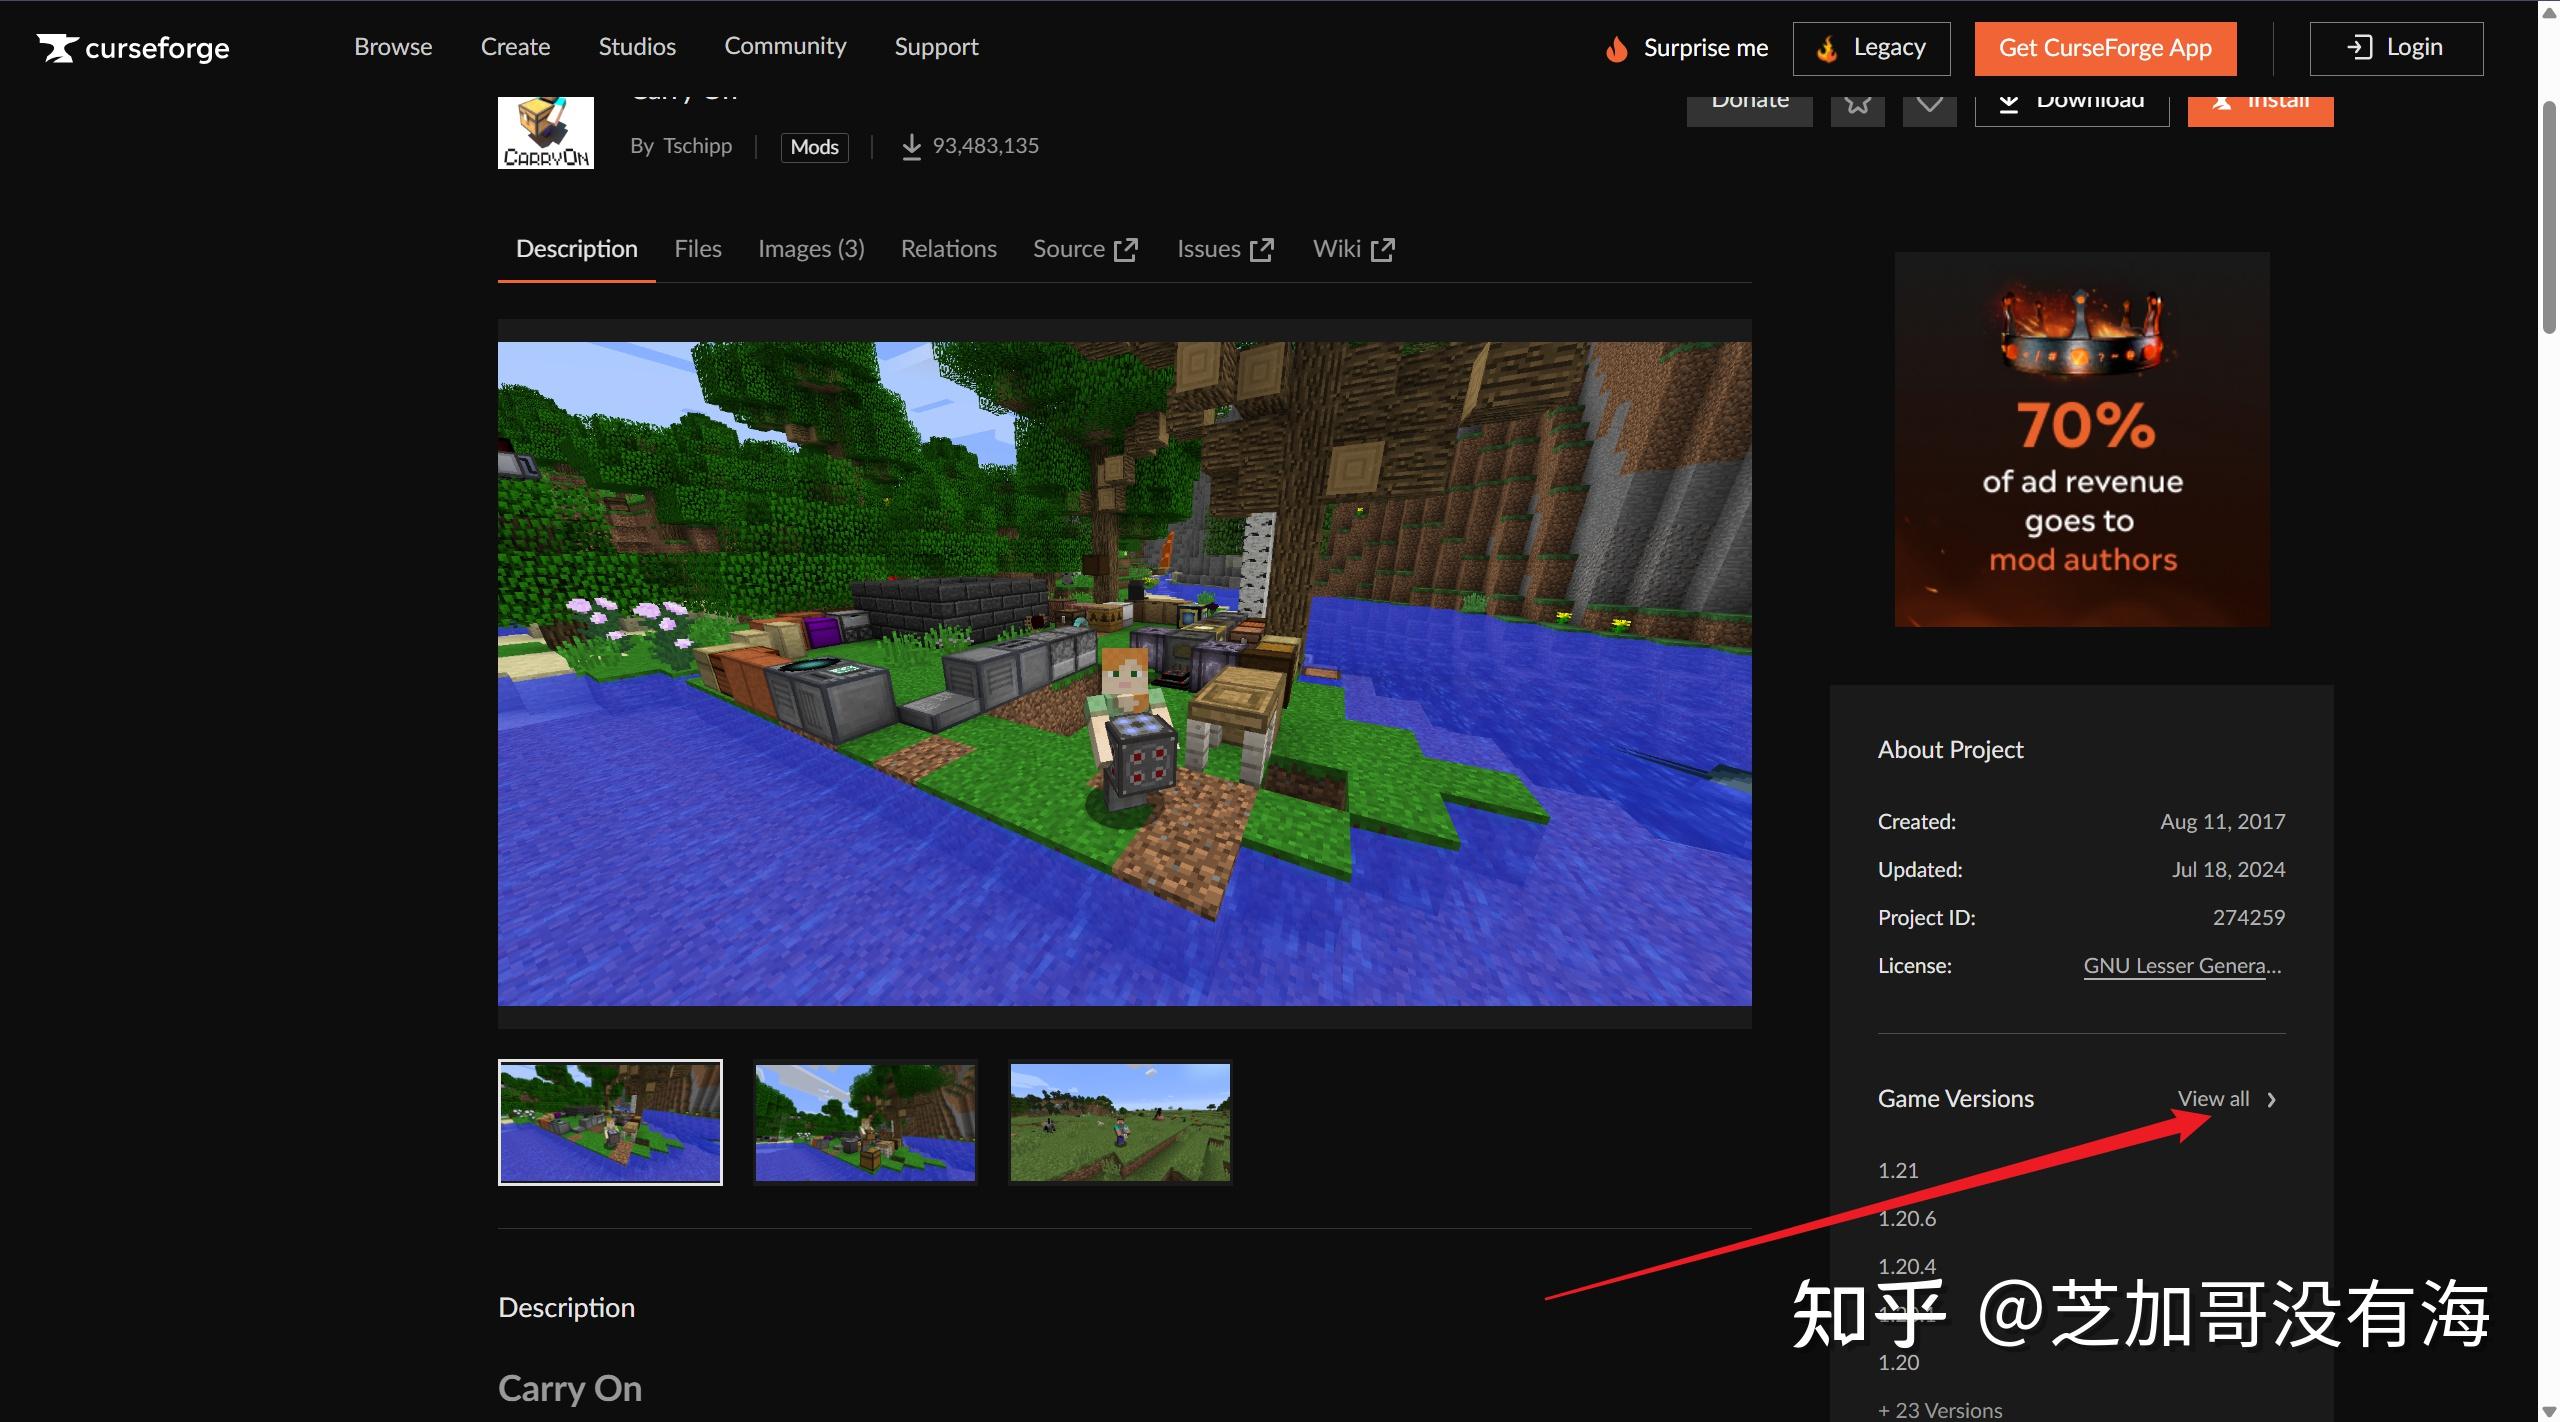Open the Community menu
Screen dimensions: 2560x1422
click(785, 47)
